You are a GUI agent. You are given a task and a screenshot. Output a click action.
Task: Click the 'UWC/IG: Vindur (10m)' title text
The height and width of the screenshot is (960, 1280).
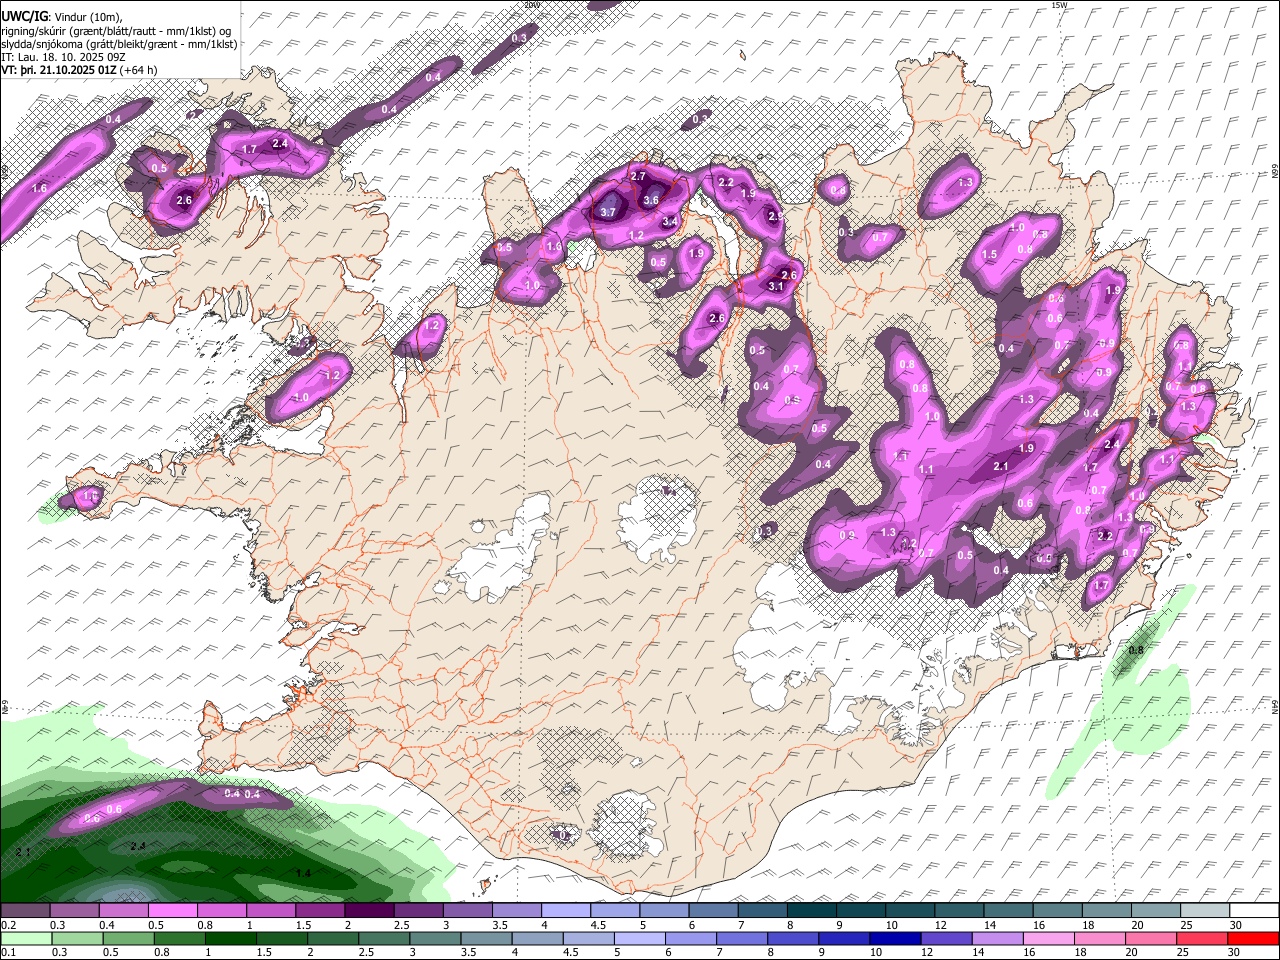(x=63, y=17)
